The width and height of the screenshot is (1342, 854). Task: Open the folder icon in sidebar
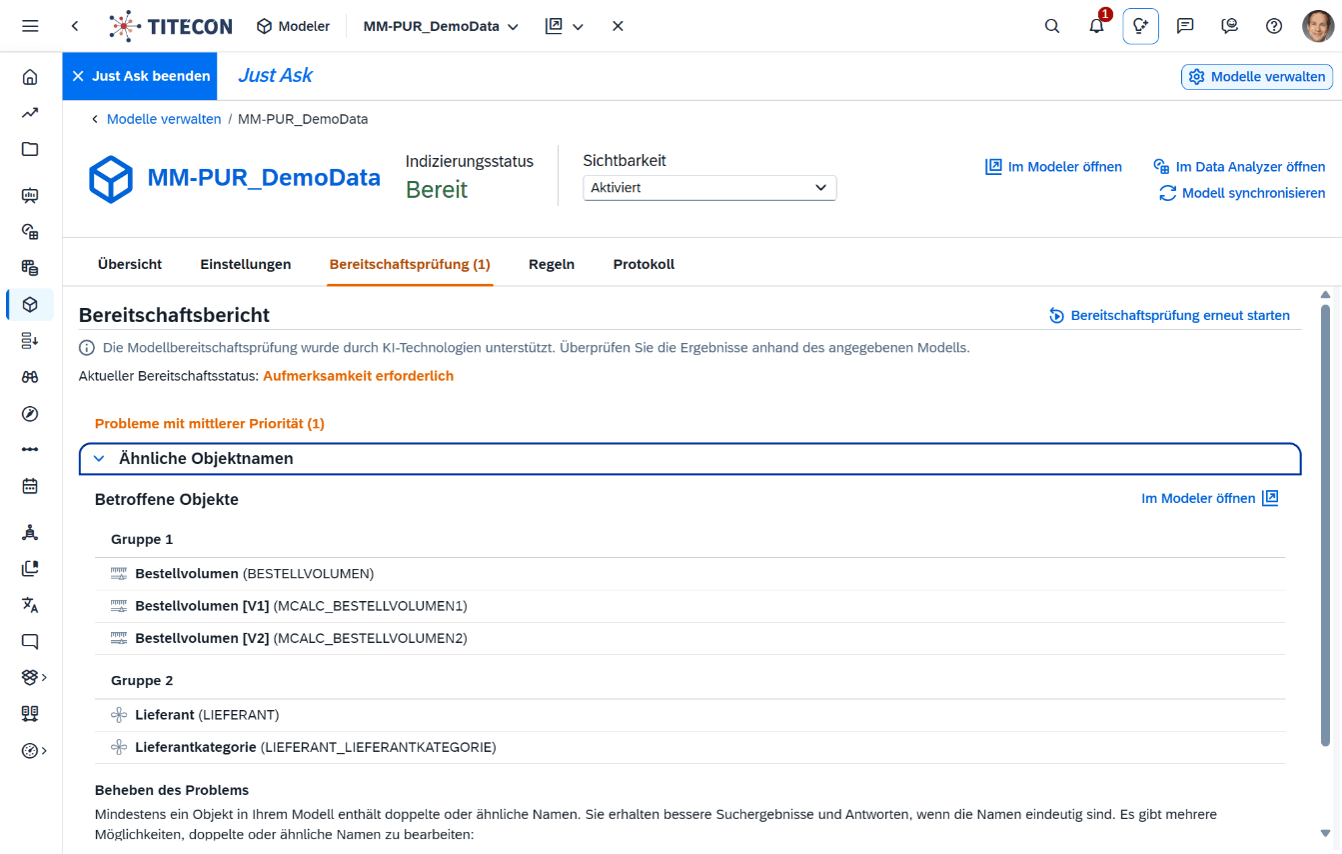pos(30,149)
